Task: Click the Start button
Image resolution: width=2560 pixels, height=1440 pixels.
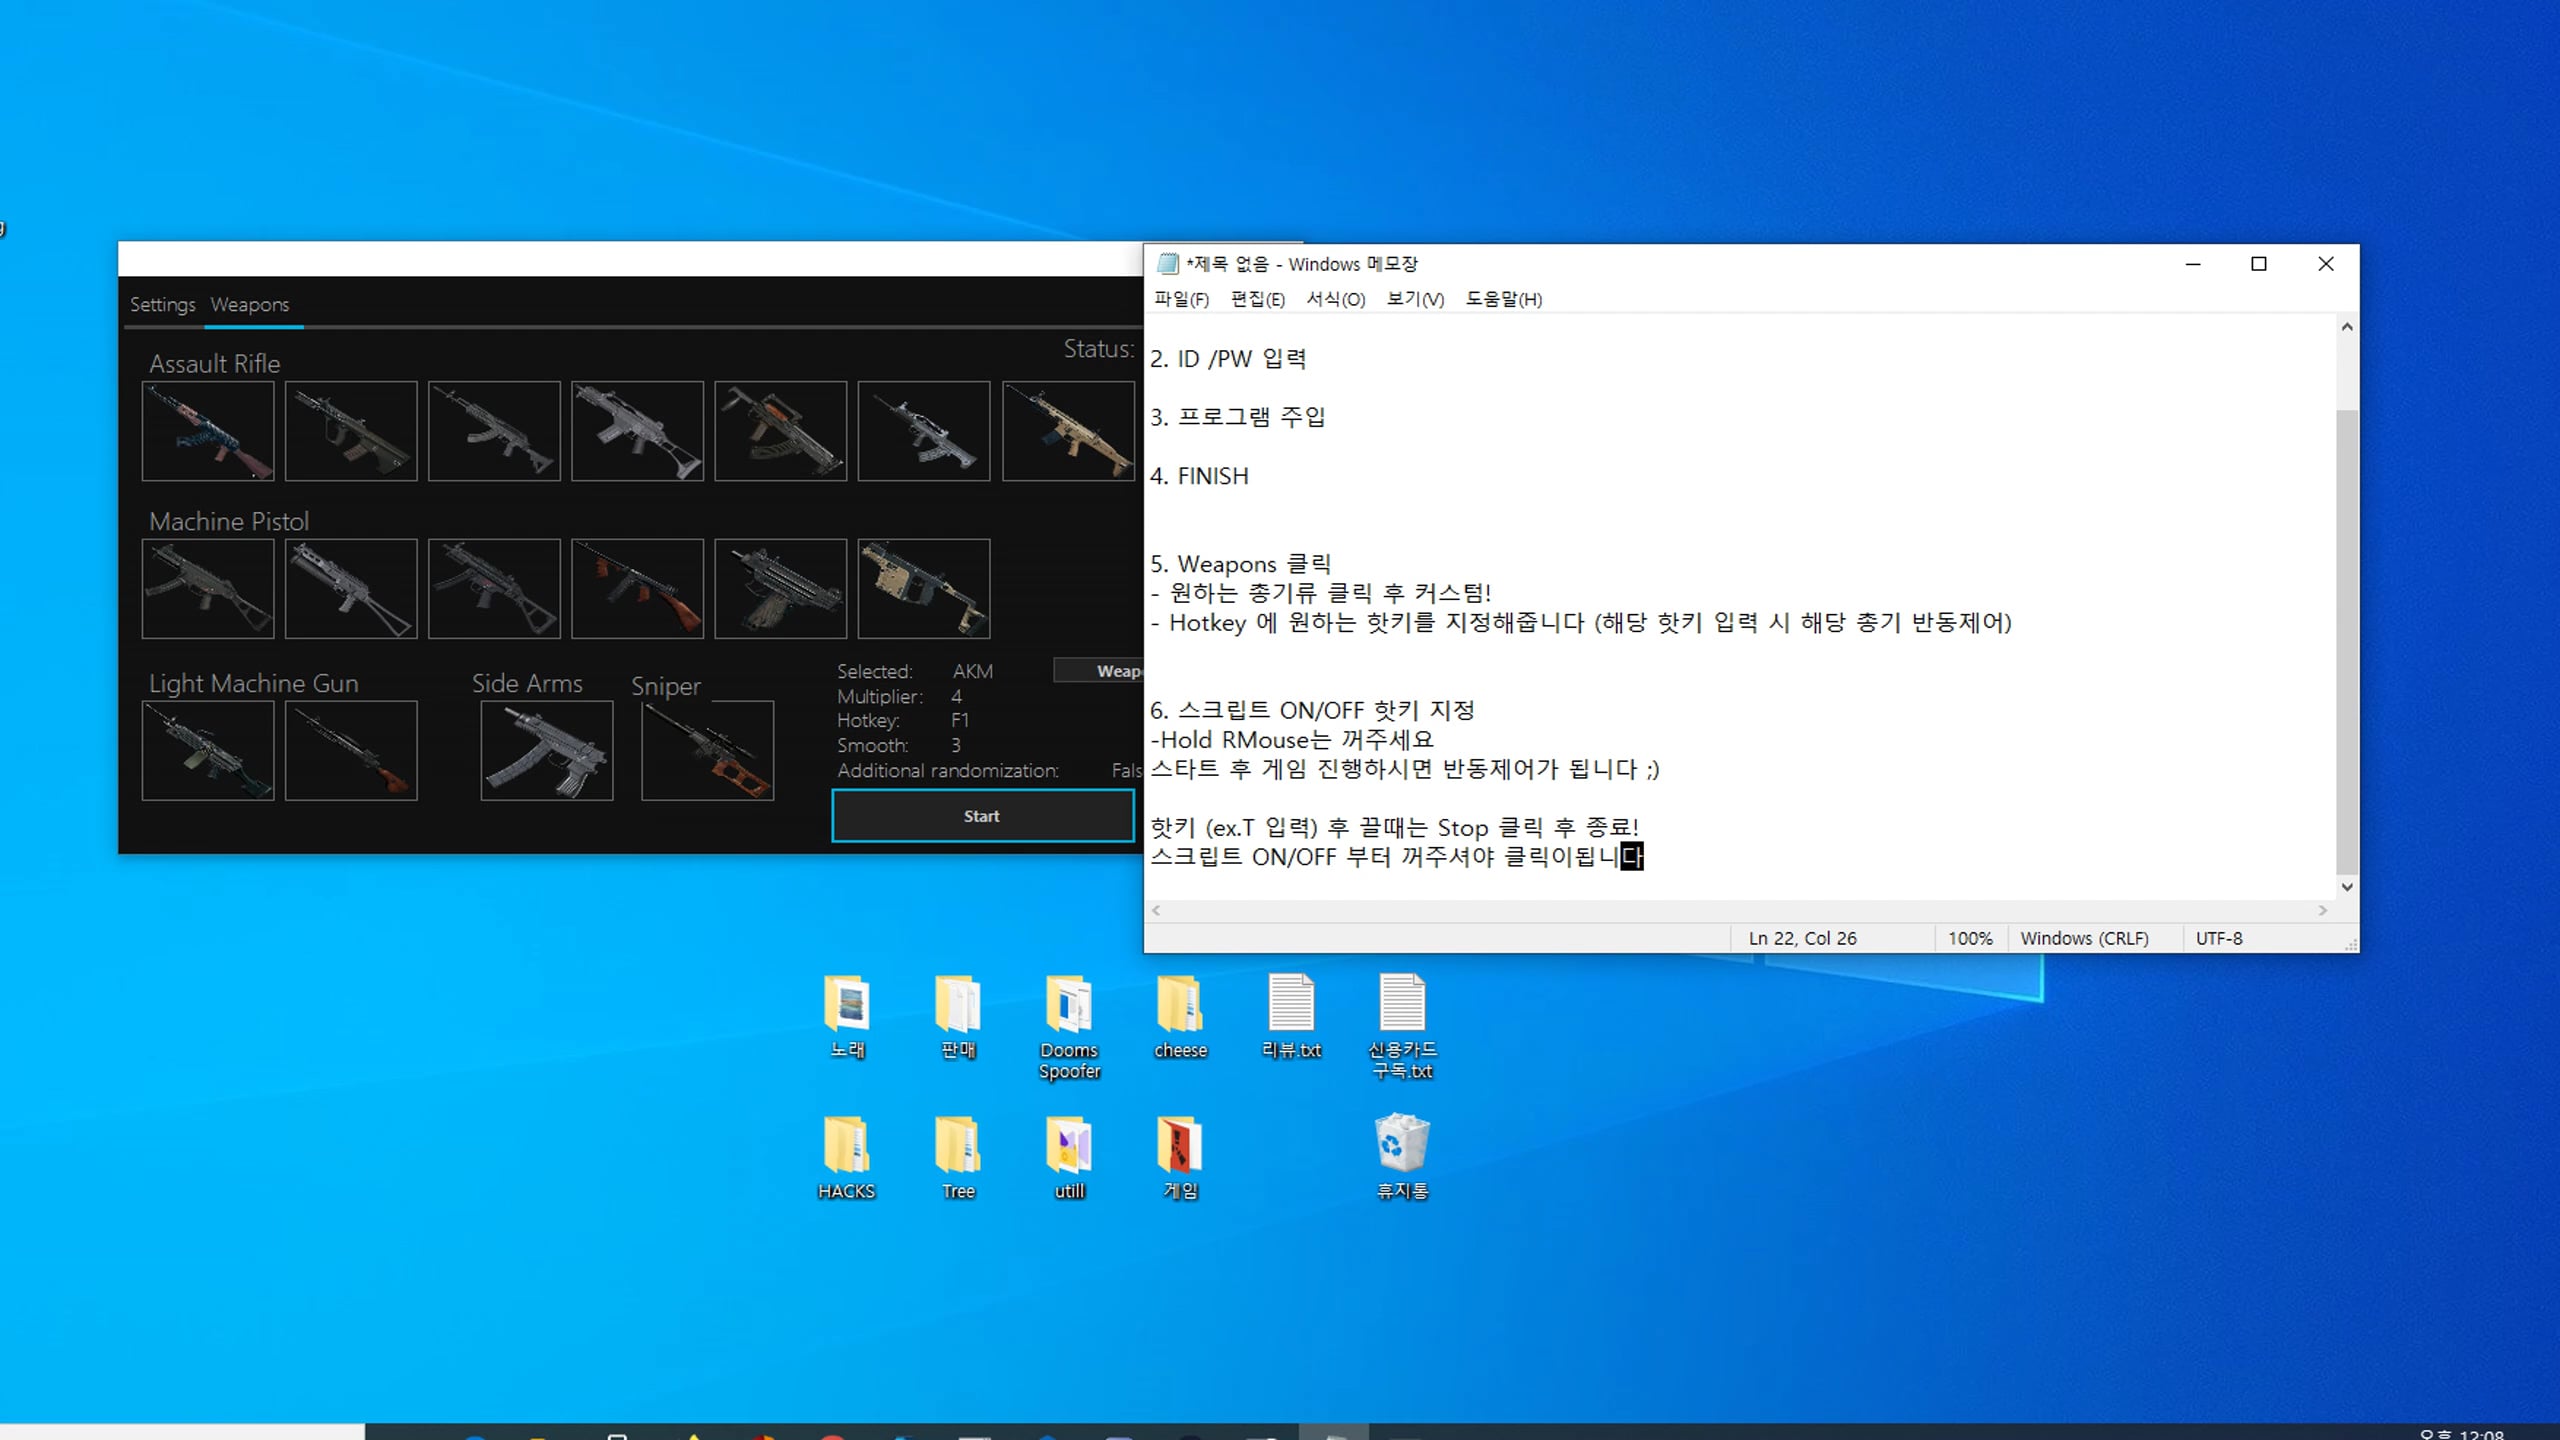Action: point(982,816)
